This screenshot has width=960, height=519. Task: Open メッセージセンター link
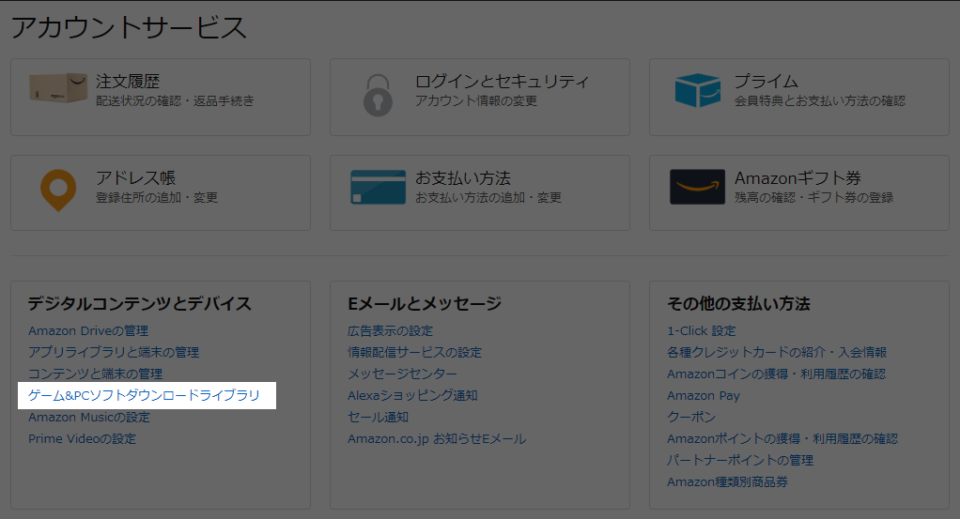coord(402,373)
